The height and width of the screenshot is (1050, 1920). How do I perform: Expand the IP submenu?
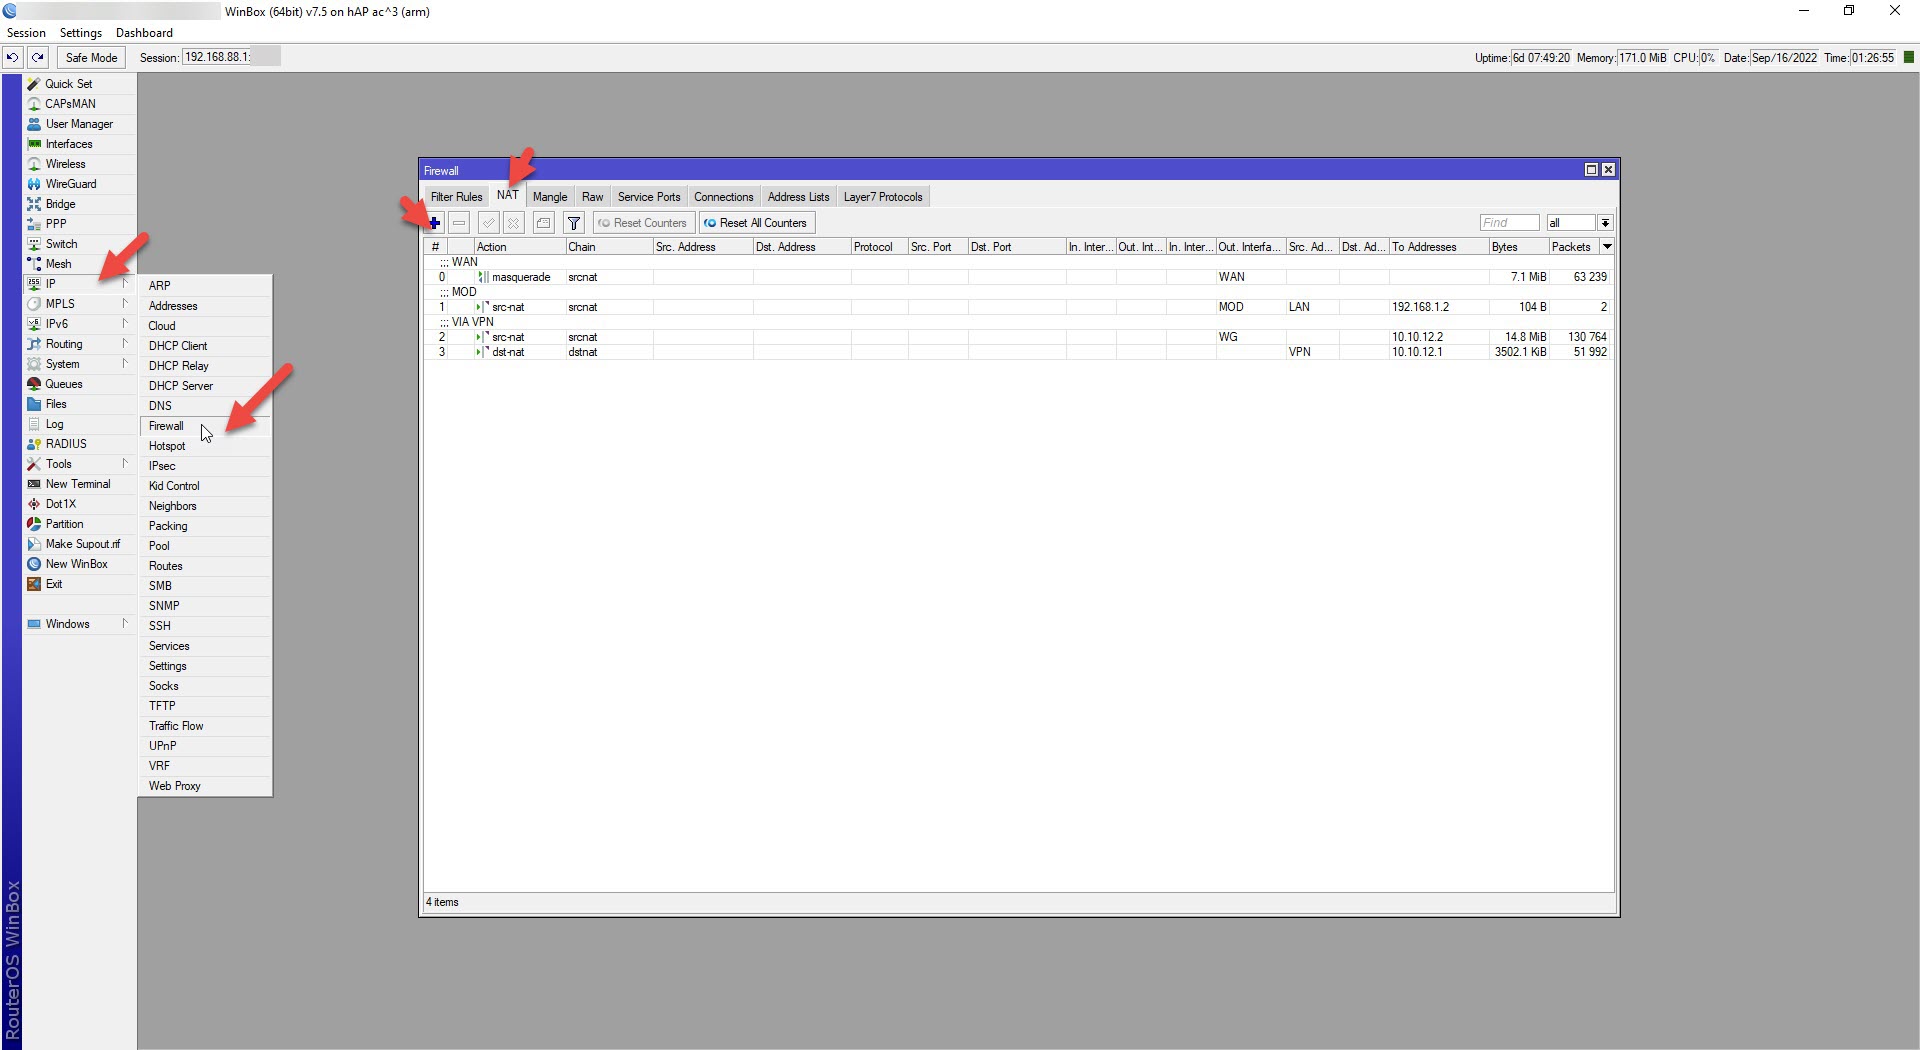click(x=79, y=284)
